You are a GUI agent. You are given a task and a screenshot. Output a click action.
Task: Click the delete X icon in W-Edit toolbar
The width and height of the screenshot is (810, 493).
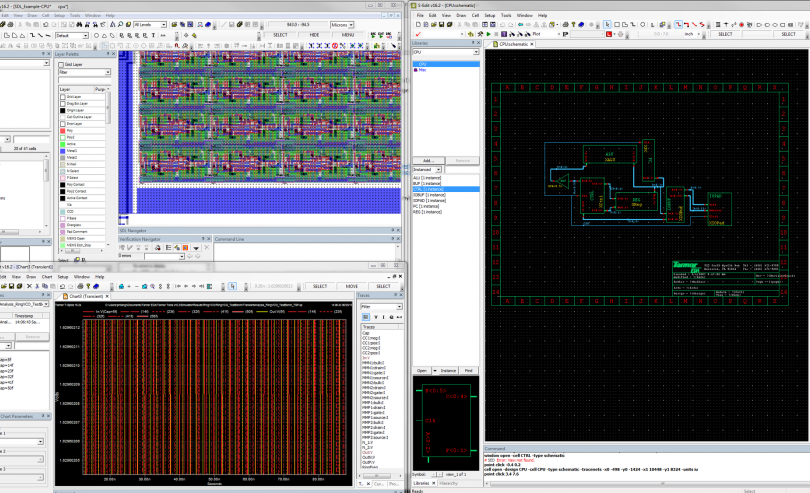point(29,286)
